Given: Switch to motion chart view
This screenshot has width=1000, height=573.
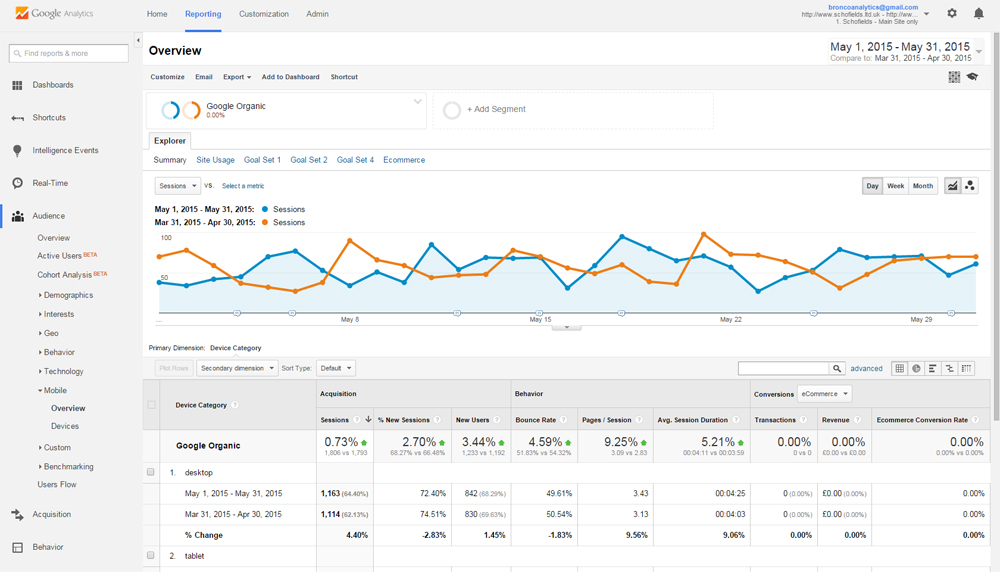Looking at the screenshot, I should click(970, 186).
